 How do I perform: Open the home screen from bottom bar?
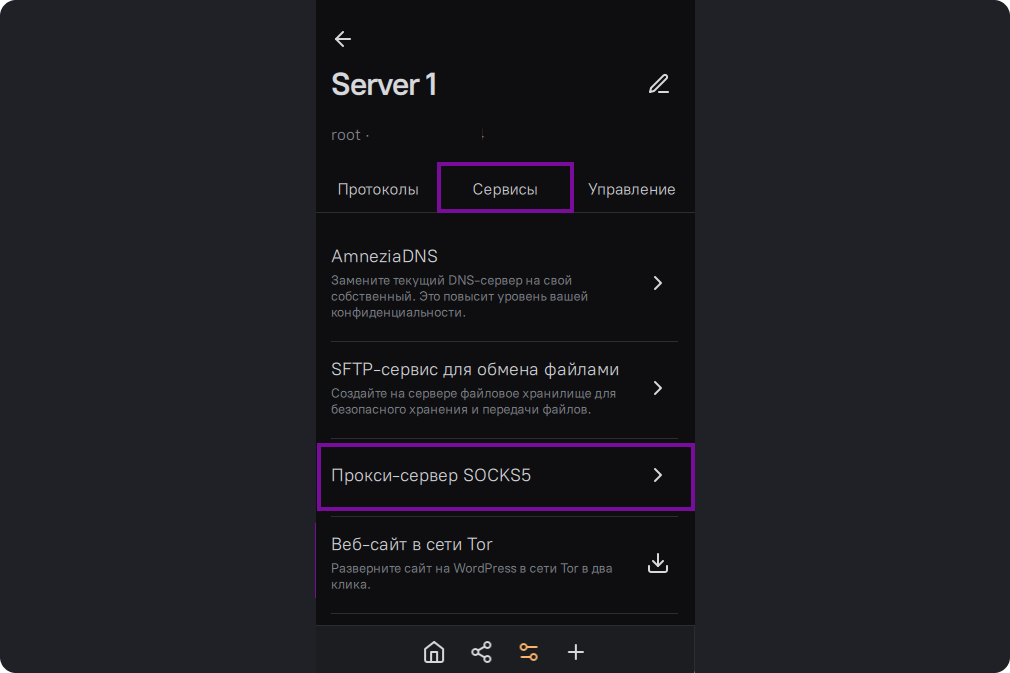tap(434, 653)
